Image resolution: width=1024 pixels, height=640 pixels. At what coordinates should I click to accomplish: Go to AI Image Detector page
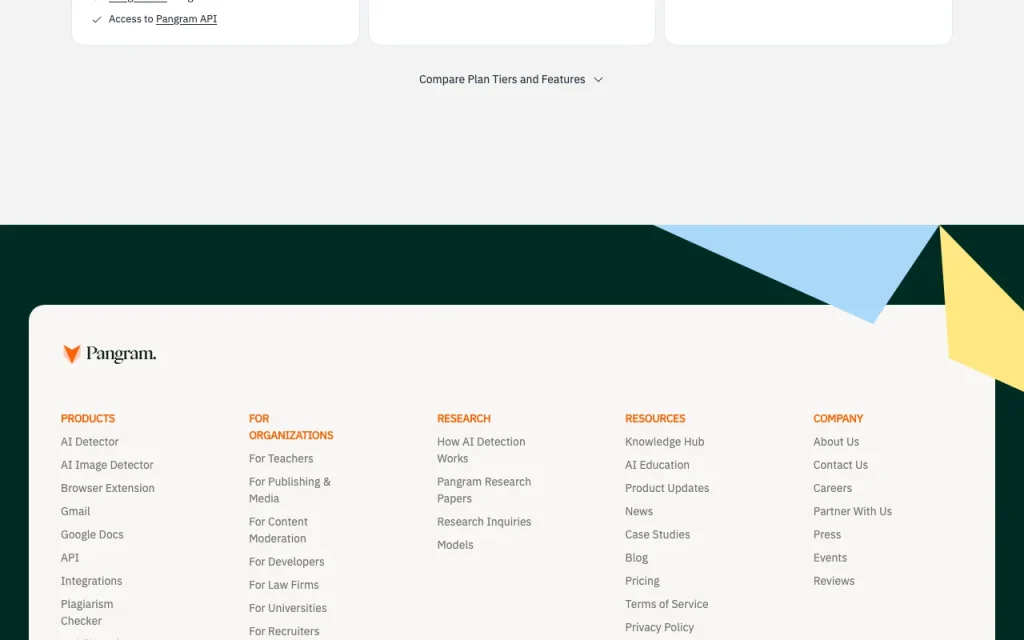tap(107, 465)
